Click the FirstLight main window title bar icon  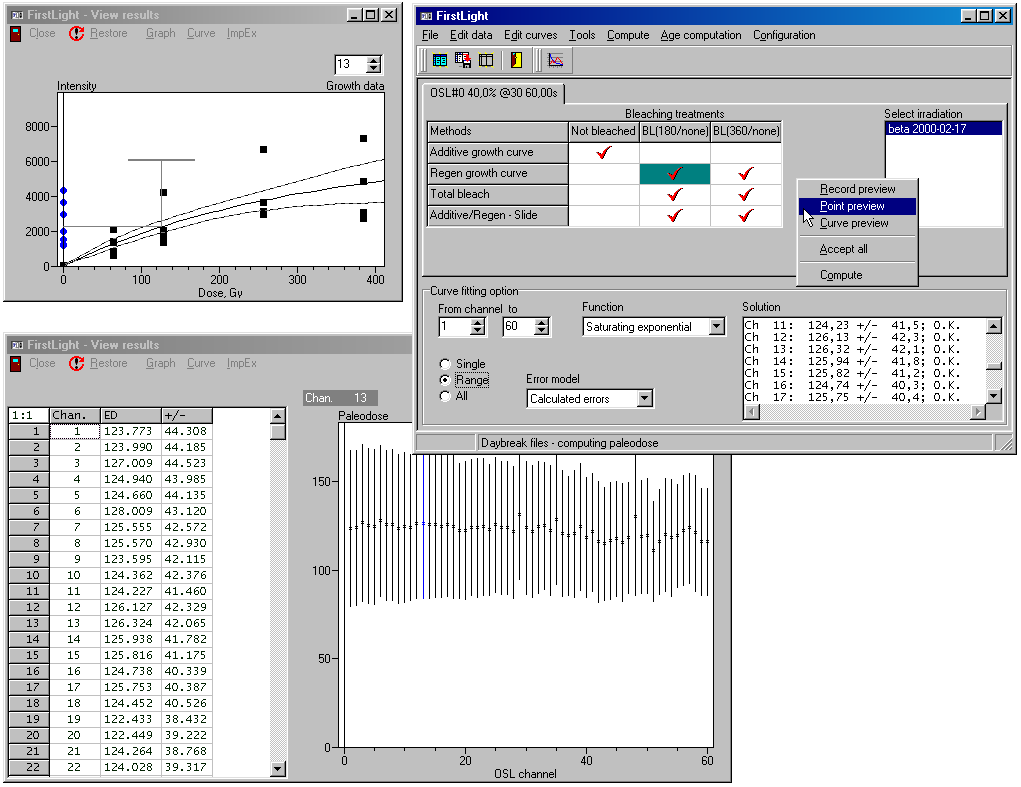coord(426,16)
